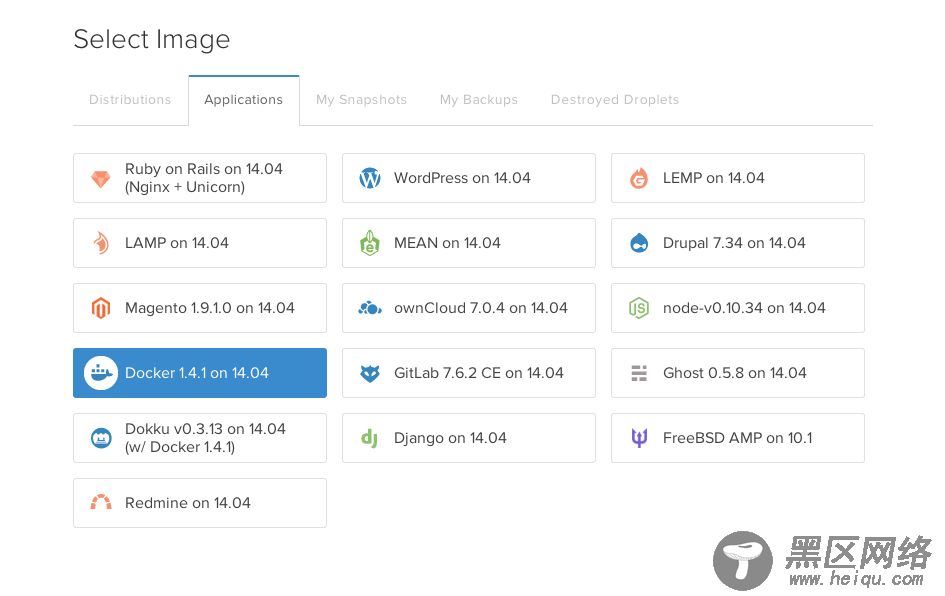945x596 pixels.
Task: Click the node.js hexagon icon
Action: pyautogui.click(x=639, y=308)
